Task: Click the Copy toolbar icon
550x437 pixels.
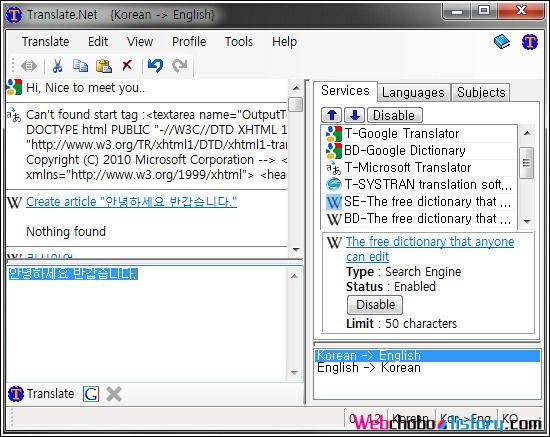Action: tap(80, 66)
